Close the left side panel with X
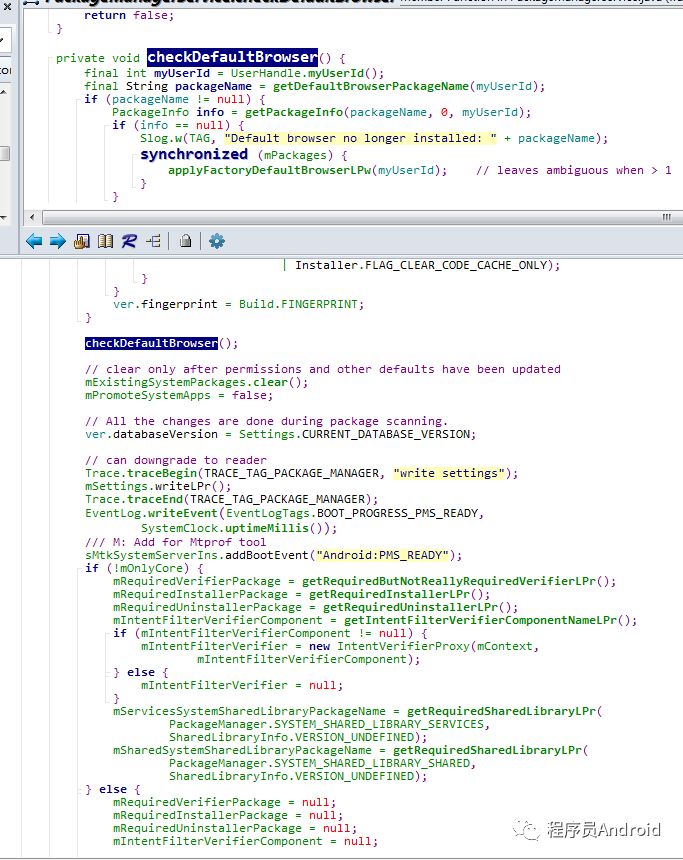 pos(7,7)
